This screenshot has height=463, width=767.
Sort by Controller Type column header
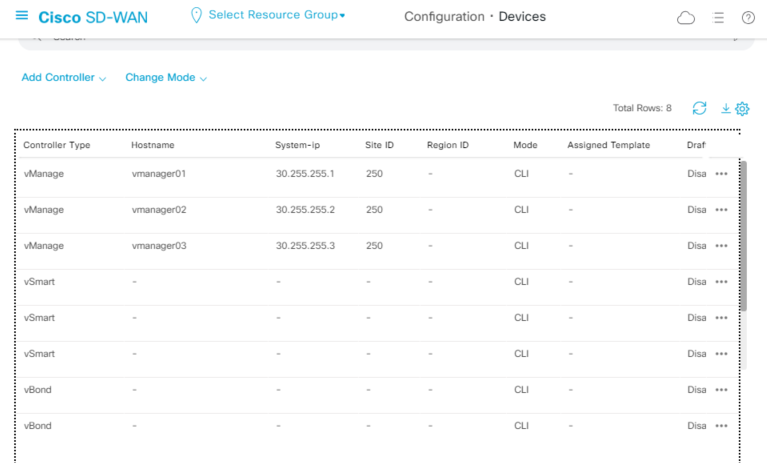pos(57,145)
